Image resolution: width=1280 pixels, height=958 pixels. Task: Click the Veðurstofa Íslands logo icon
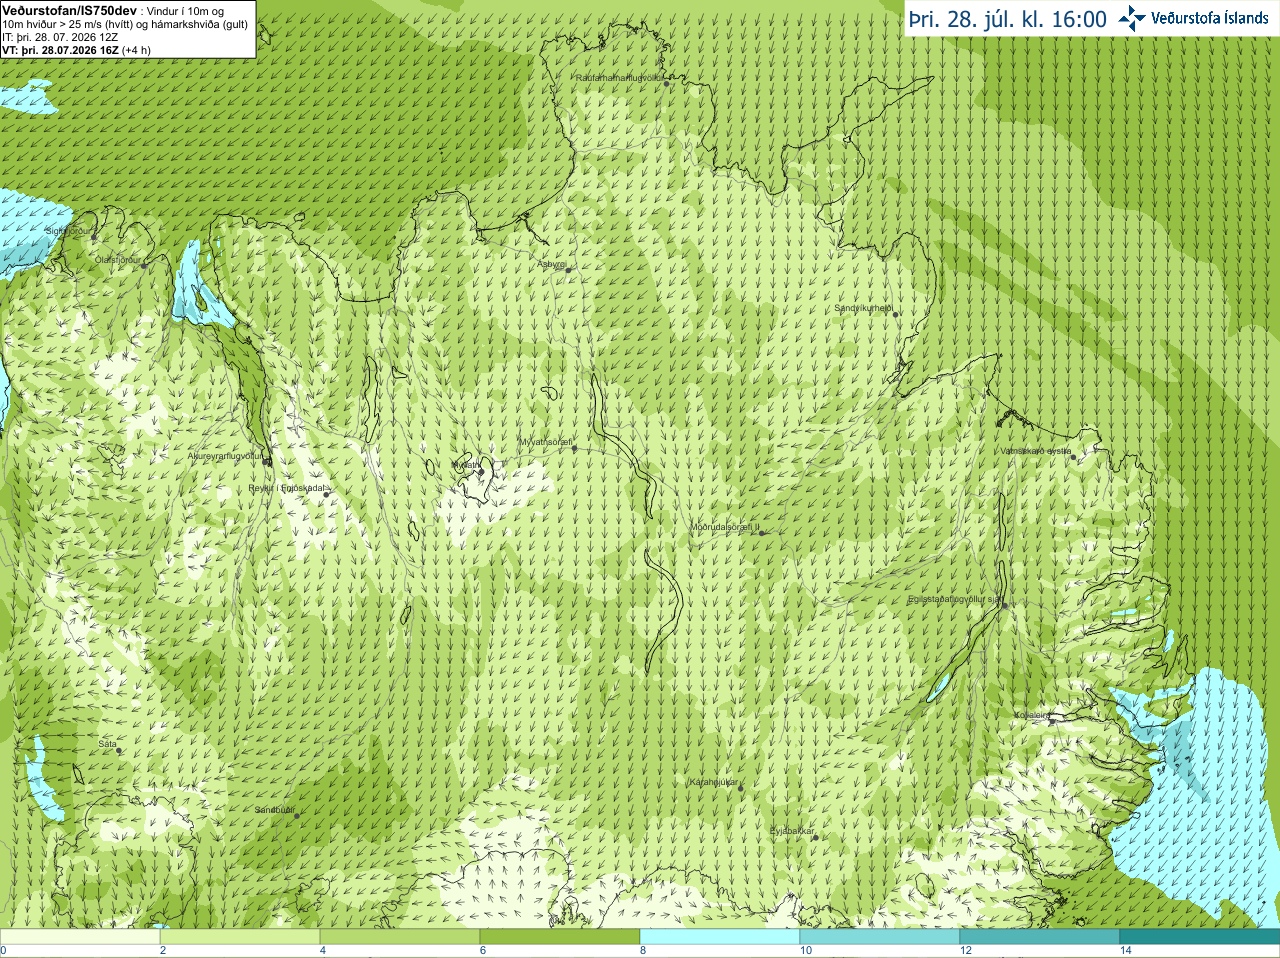pyautogui.click(x=1132, y=18)
